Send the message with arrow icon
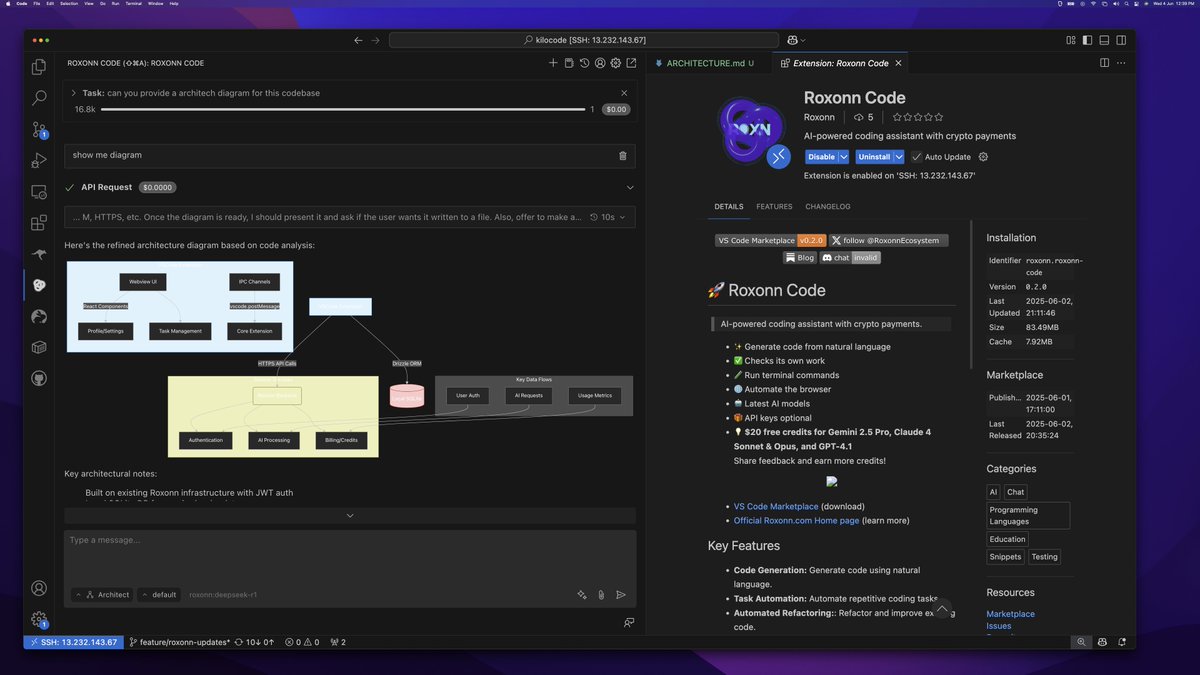Screen dimensions: 1200x675 (621, 594)
